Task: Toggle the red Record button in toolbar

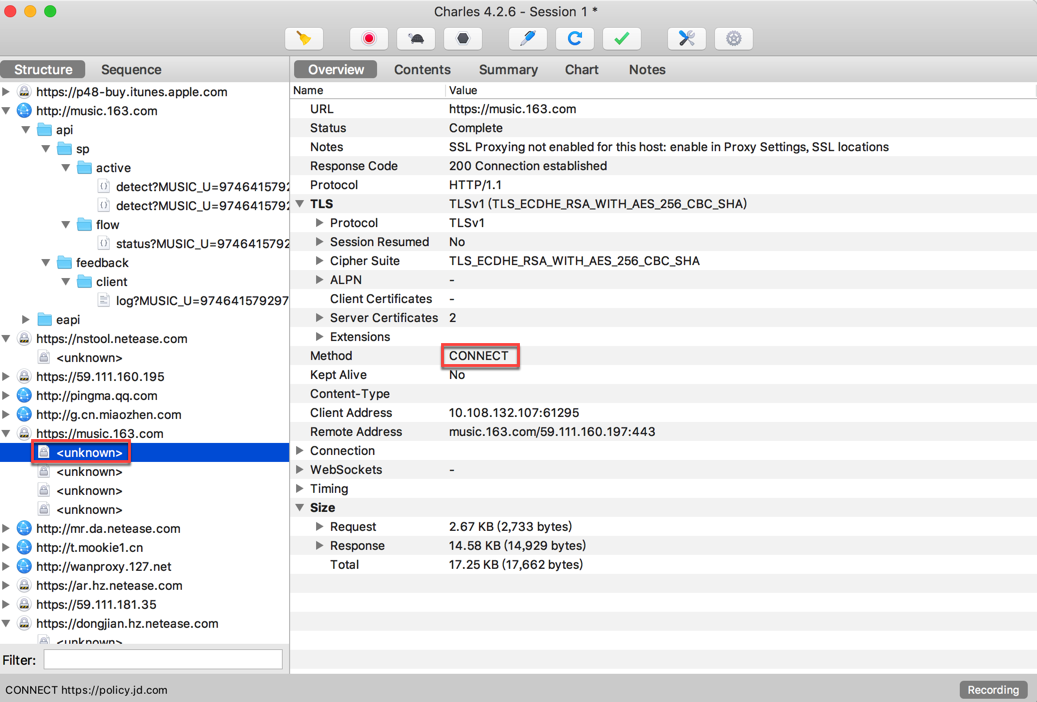Action: [368, 38]
